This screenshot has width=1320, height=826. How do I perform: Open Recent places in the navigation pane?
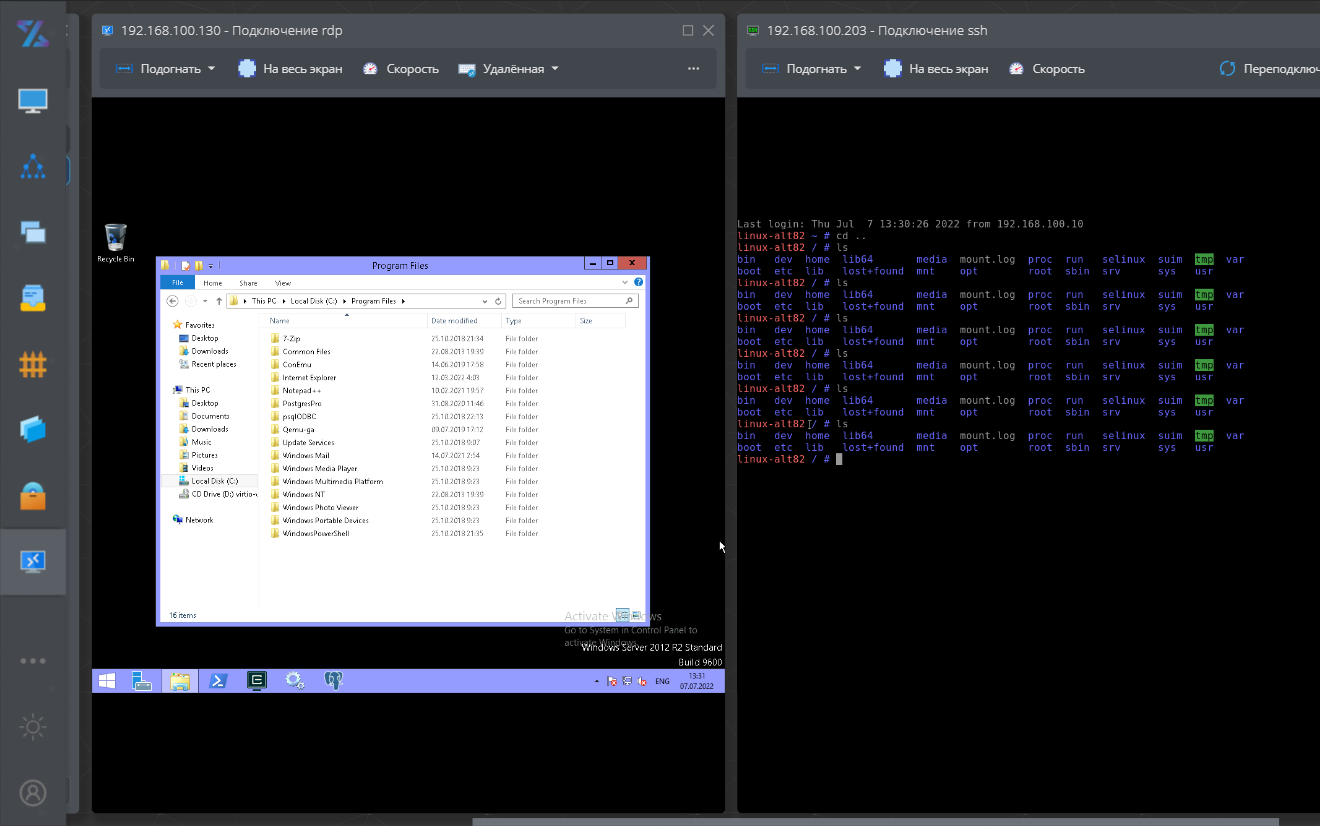pyautogui.click(x=208, y=364)
